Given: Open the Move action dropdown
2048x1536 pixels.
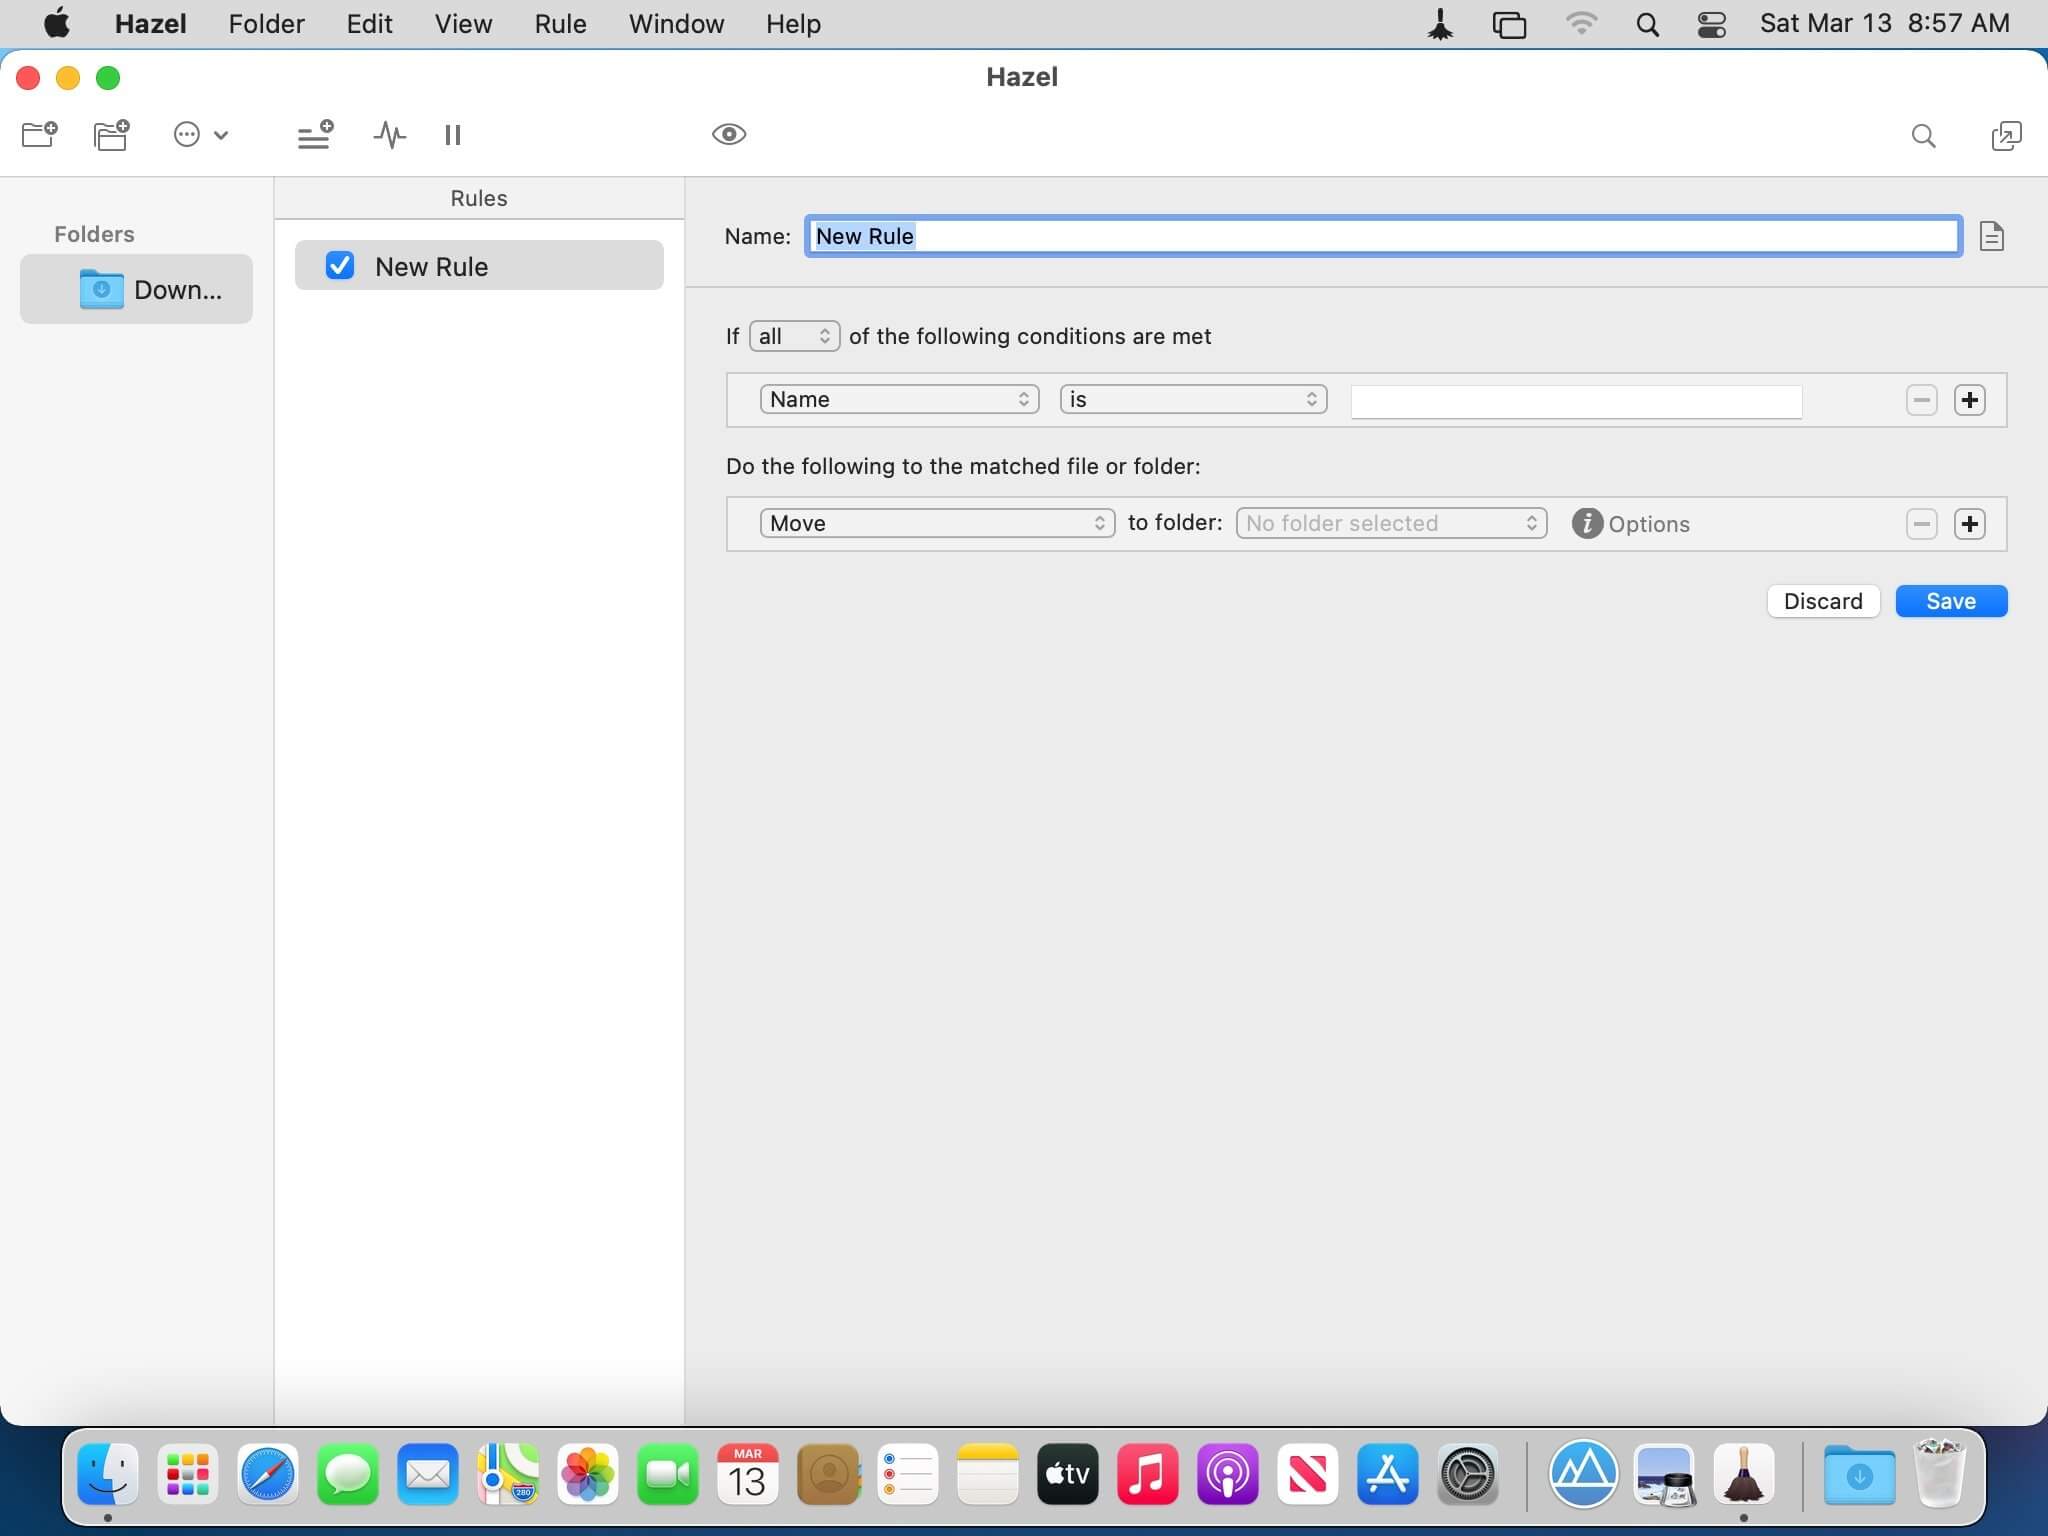Looking at the screenshot, I should click(937, 523).
